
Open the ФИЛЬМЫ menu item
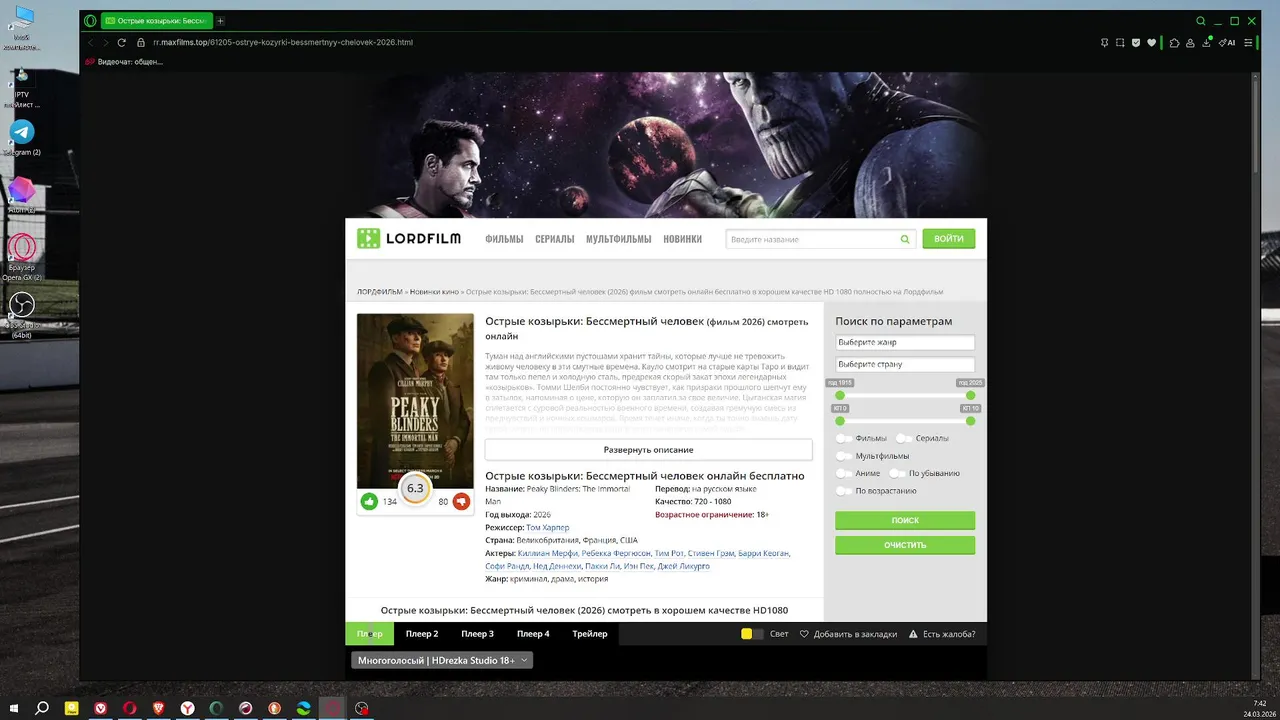tap(504, 239)
